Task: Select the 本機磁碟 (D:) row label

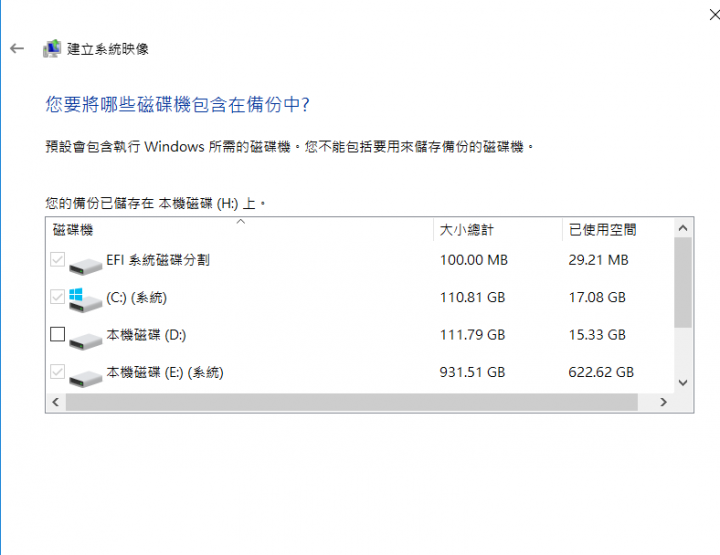Action: pos(146,335)
